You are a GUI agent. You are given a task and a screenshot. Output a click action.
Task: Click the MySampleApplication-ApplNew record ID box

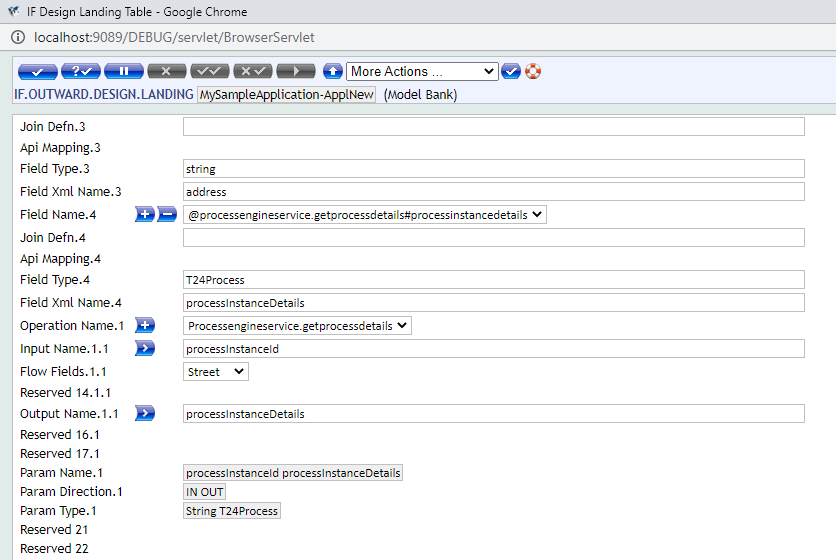pyautogui.click(x=287, y=95)
